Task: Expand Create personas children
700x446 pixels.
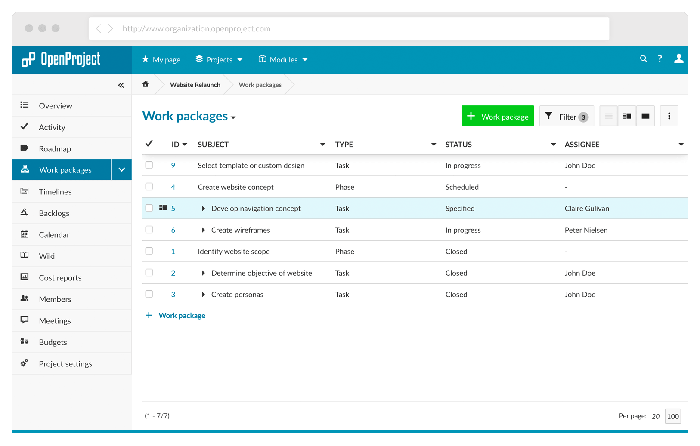Action: click(203, 294)
